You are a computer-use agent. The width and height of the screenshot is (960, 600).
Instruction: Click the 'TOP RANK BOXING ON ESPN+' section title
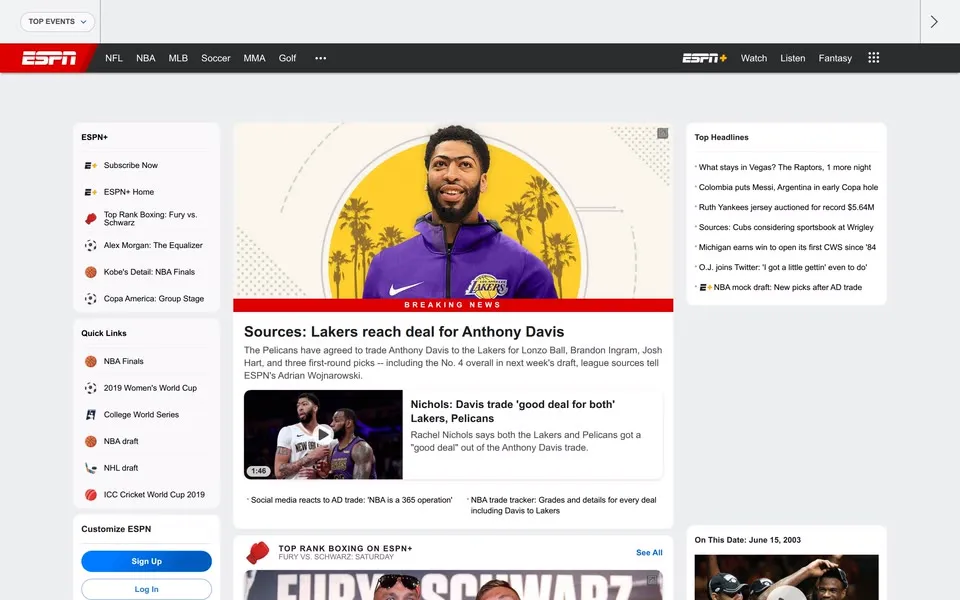345,549
